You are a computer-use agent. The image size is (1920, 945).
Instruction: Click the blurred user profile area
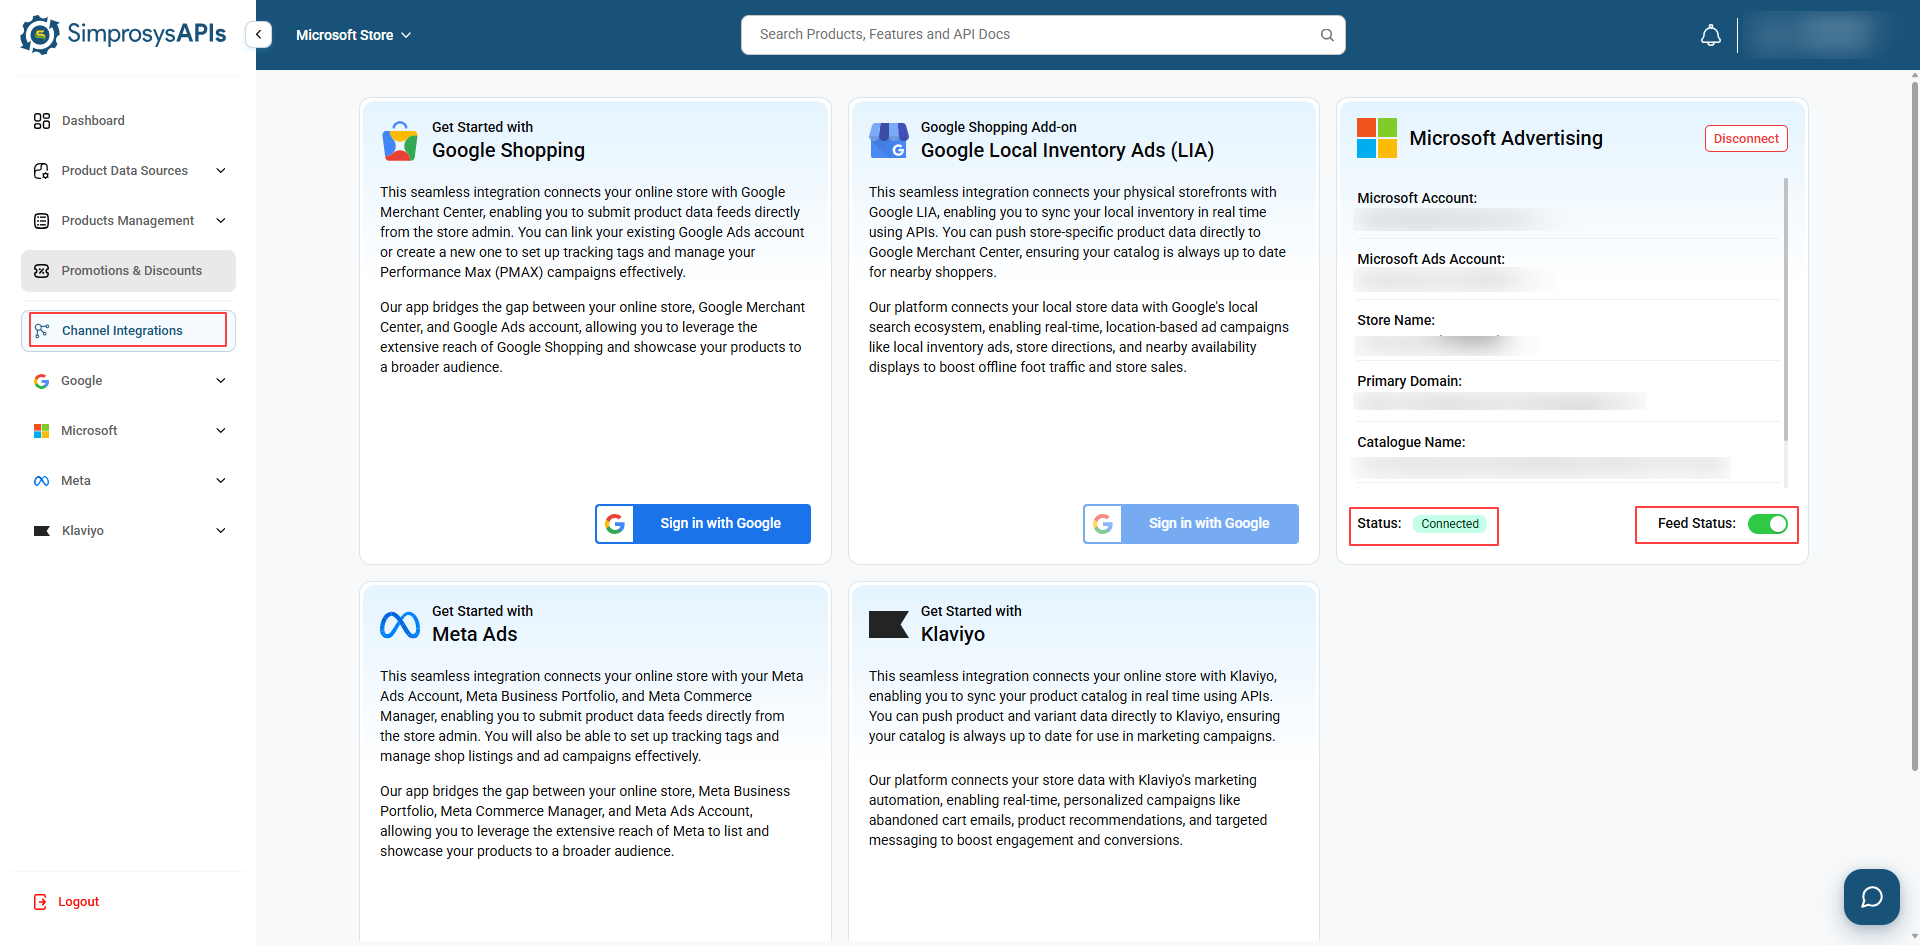pos(1817,35)
